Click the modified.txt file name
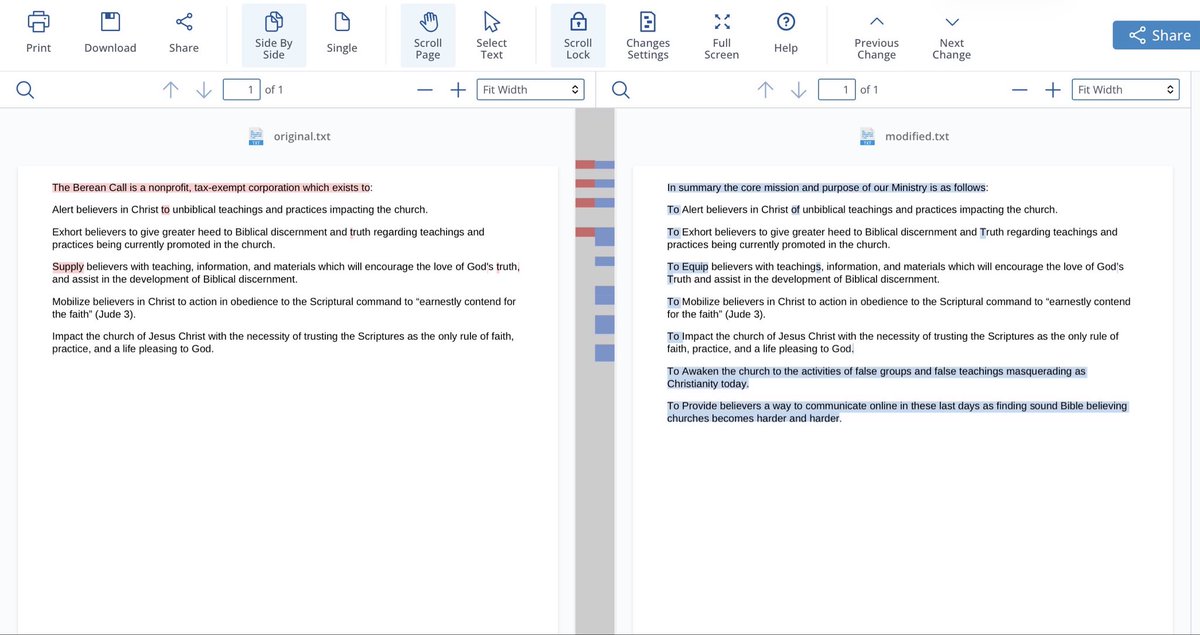This screenshot has height=635, width=1200. pyautogui.click(x=917, y=136)
